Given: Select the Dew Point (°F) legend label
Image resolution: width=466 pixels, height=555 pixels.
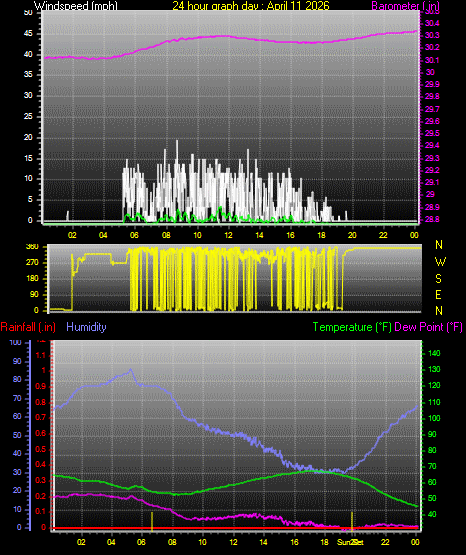Looking at the screenshot, I should 428,327.
